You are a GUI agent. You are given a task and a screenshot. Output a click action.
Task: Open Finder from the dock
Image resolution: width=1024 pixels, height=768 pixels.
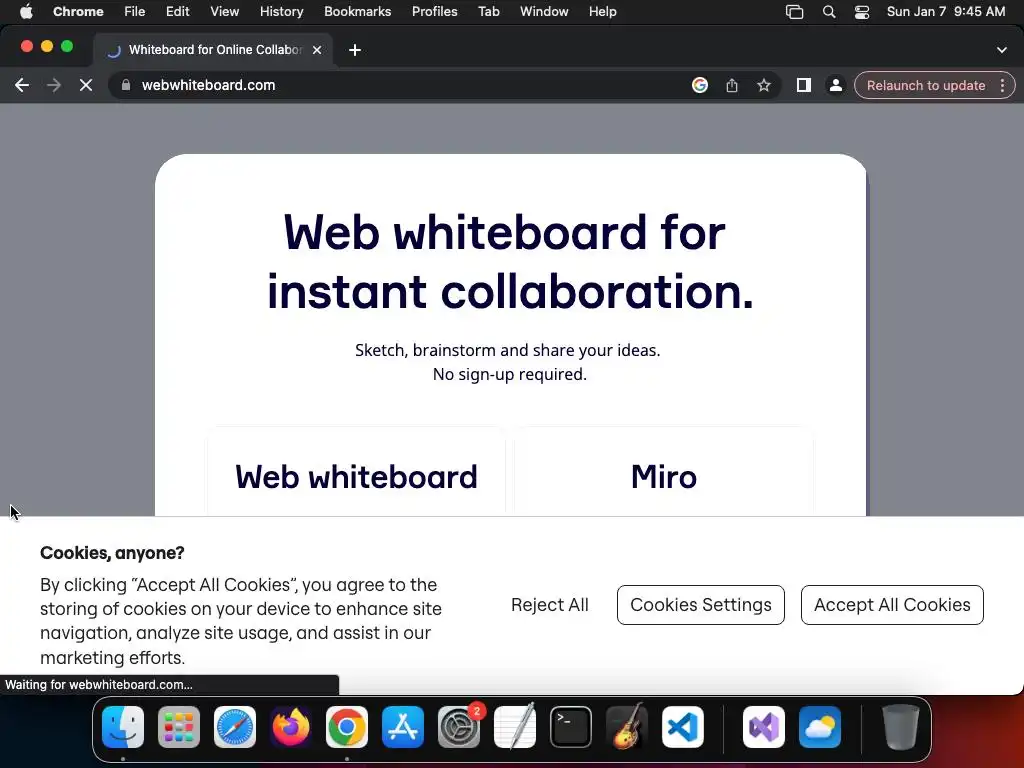123,727
